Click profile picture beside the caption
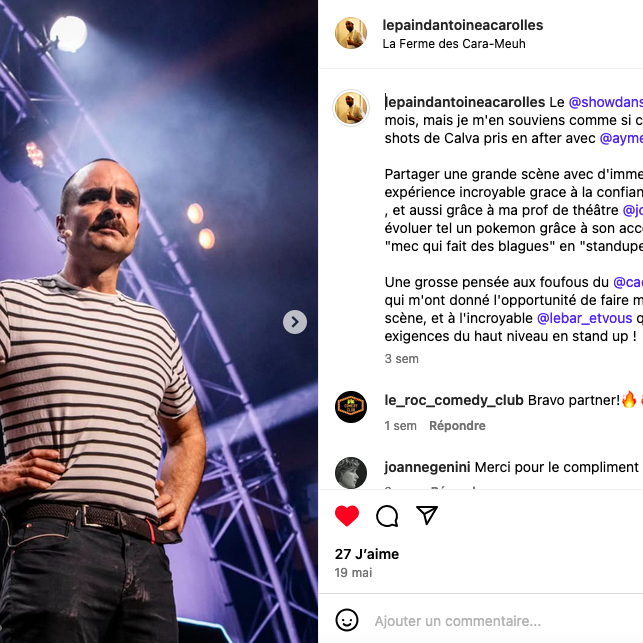This screenshot has height=643, width=643. point(351,108)
